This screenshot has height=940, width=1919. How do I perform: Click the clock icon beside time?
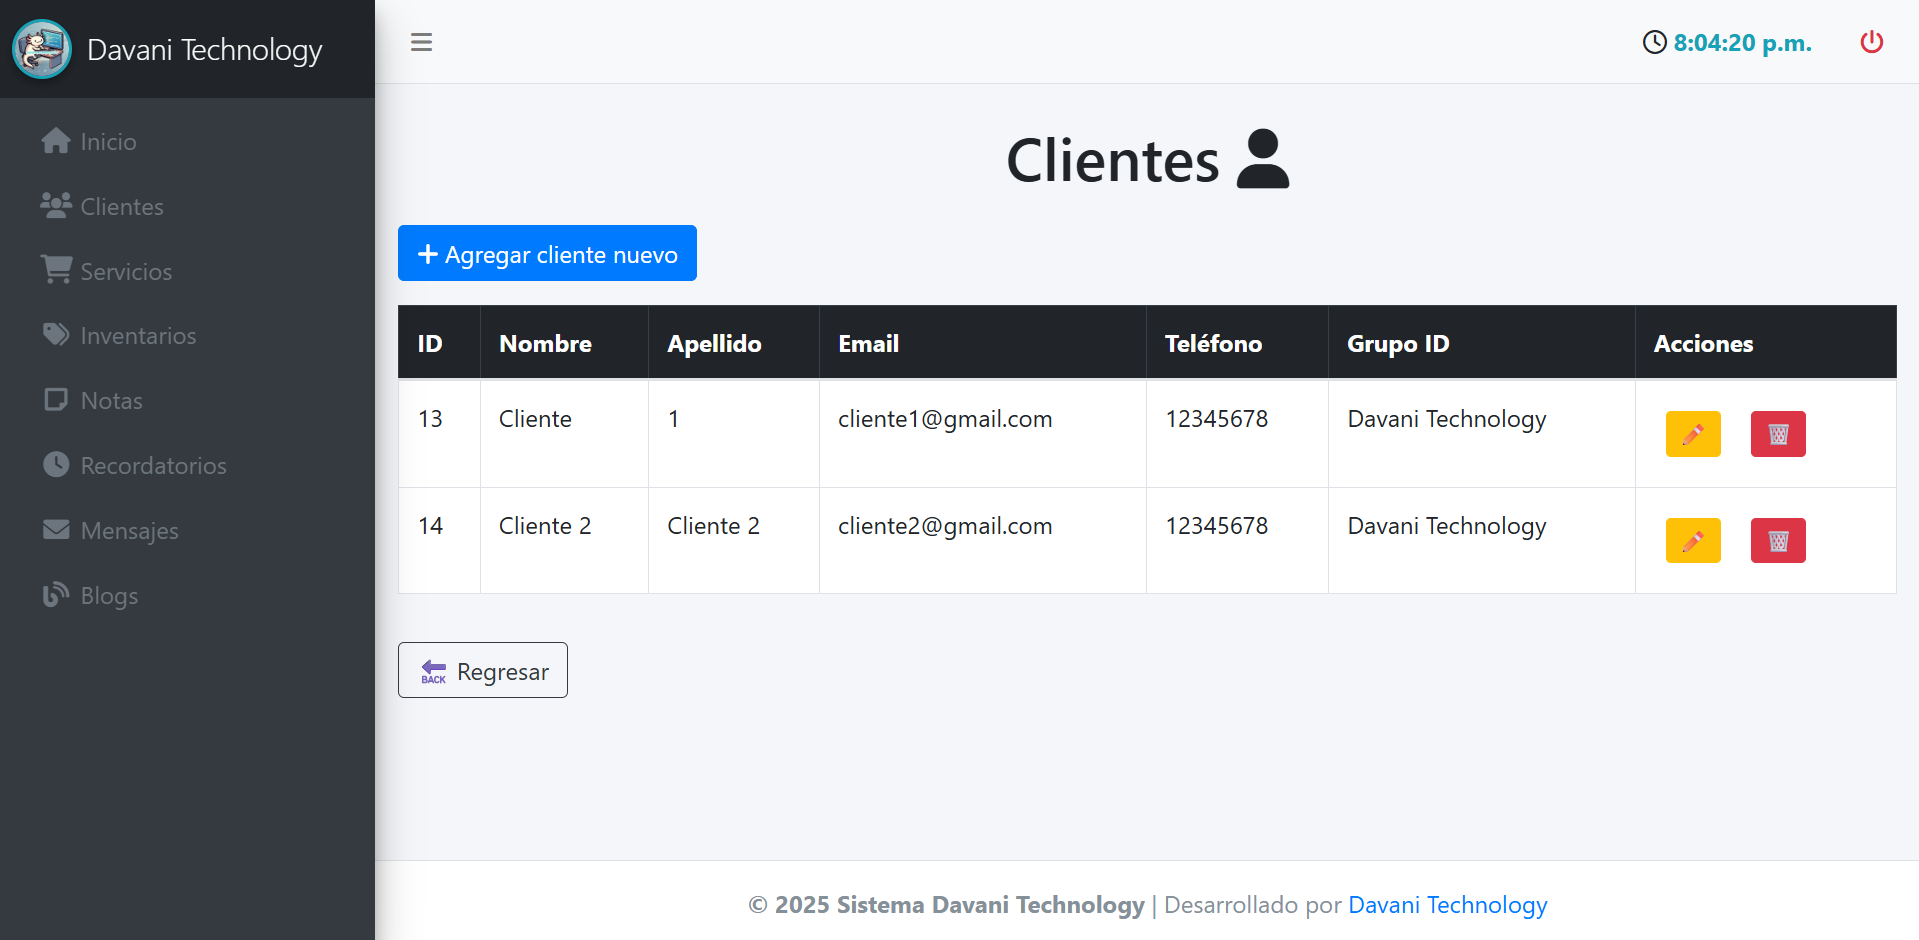pyautogui.click(x=1654, y=42)
